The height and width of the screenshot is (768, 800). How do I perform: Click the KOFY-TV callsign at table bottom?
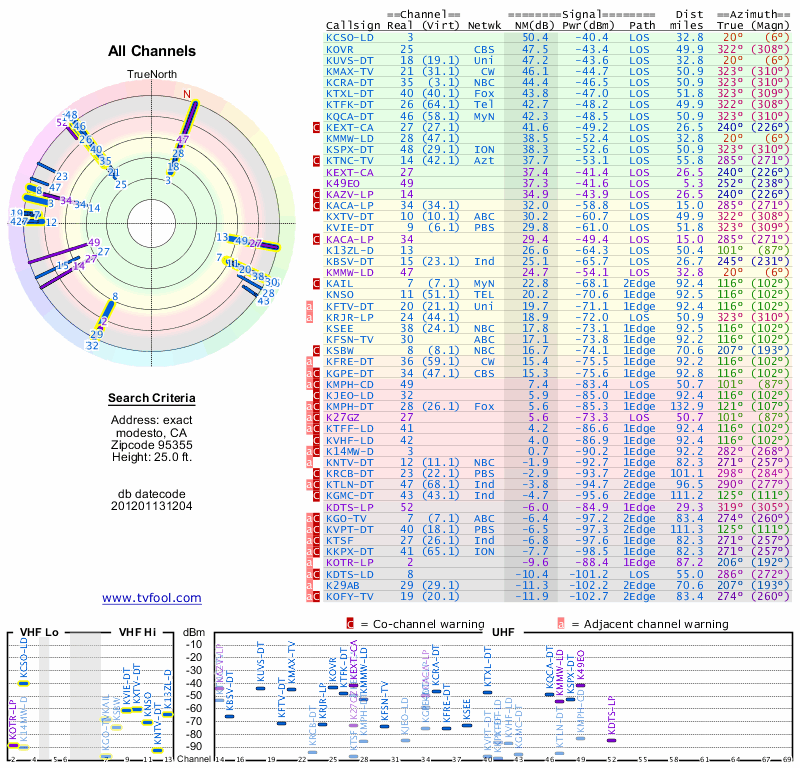[350, 597]
